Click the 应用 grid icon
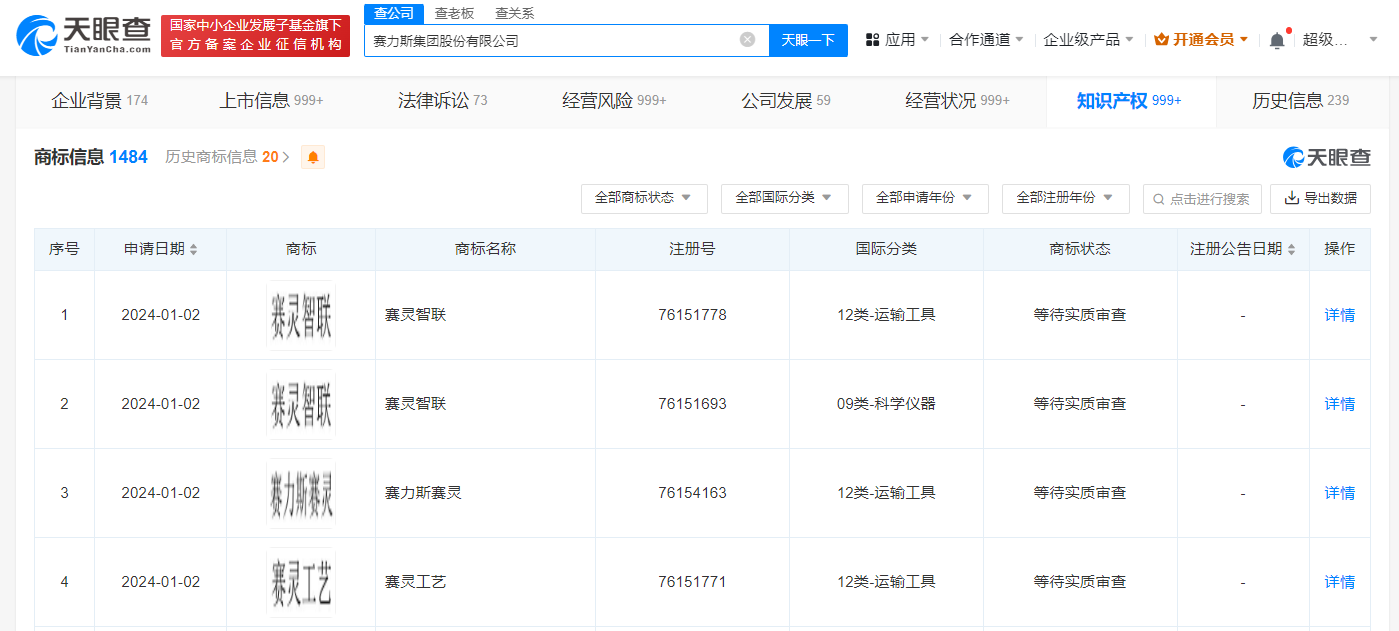Image resolution: width=1399 pixels, height=631 pixels. tap(872, 40)
